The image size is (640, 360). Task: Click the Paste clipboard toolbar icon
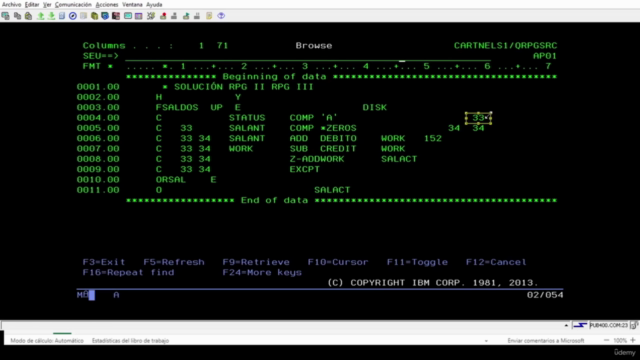[28, 16]
